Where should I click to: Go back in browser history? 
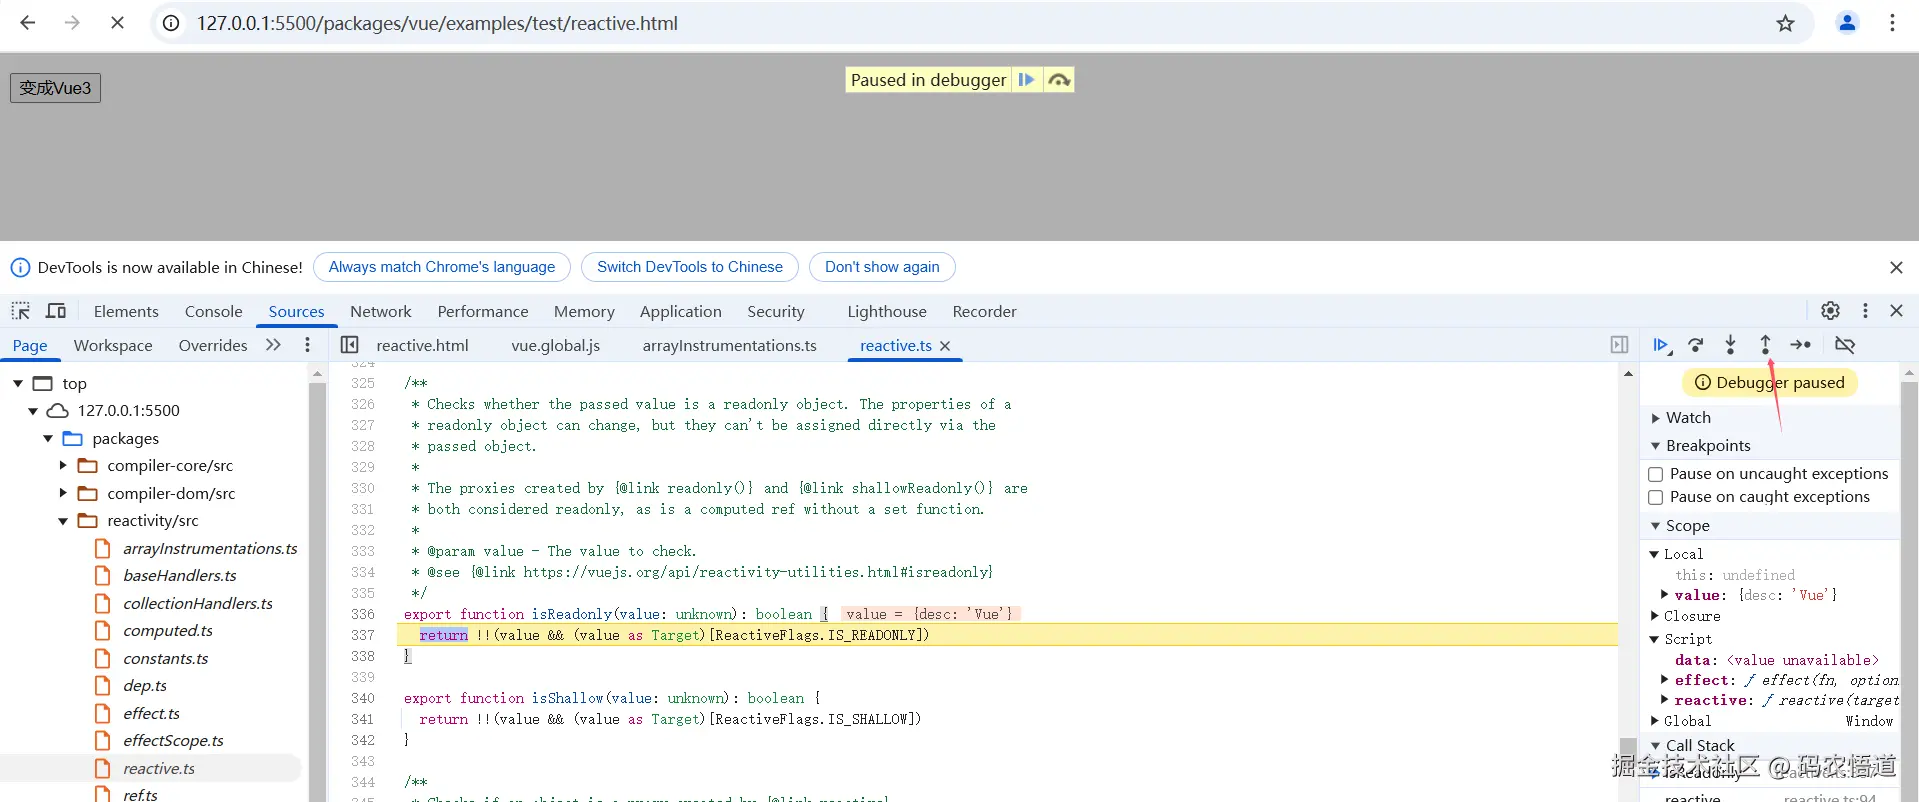pyautogui.click(x=28, y=23)
